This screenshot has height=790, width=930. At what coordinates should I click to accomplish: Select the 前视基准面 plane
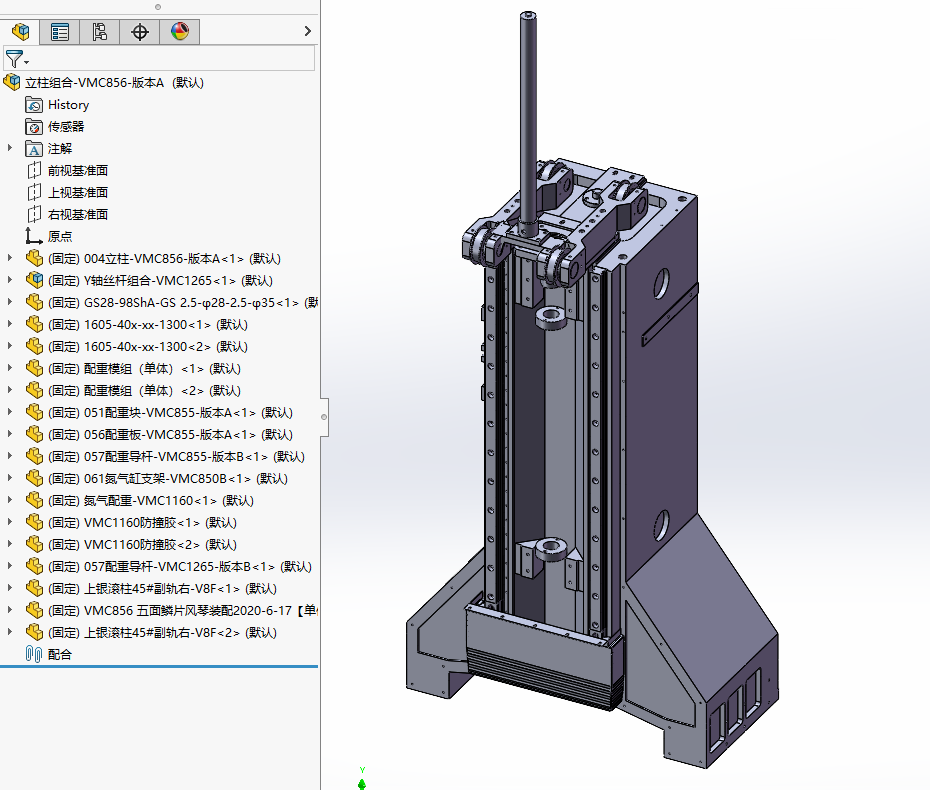pyautogui.click(x=78, y=171)
